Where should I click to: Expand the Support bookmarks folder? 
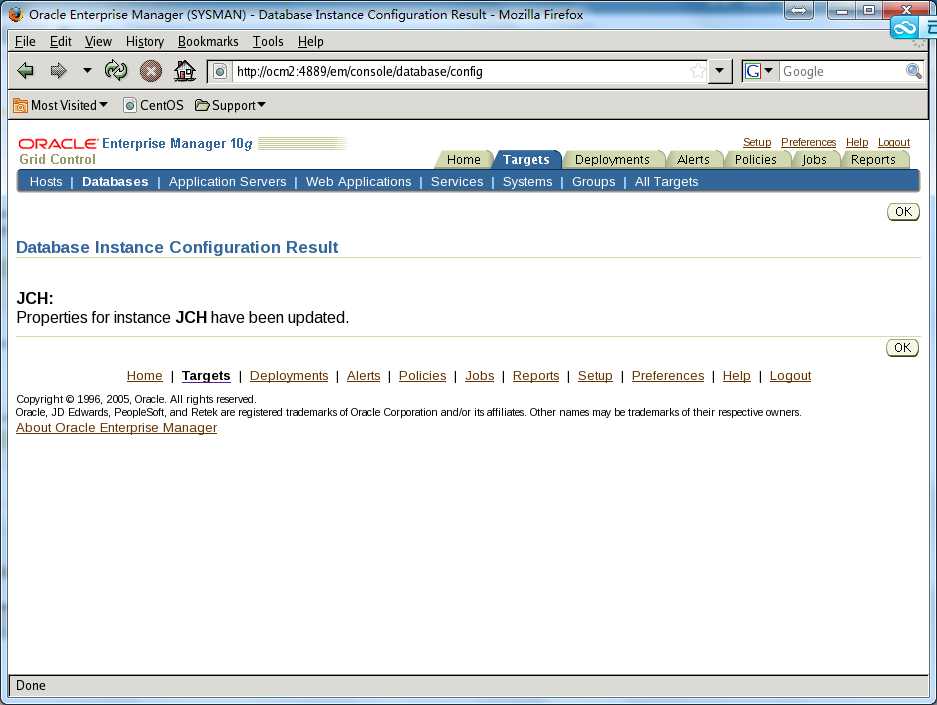pyautogui.click(x=231, y=105)
